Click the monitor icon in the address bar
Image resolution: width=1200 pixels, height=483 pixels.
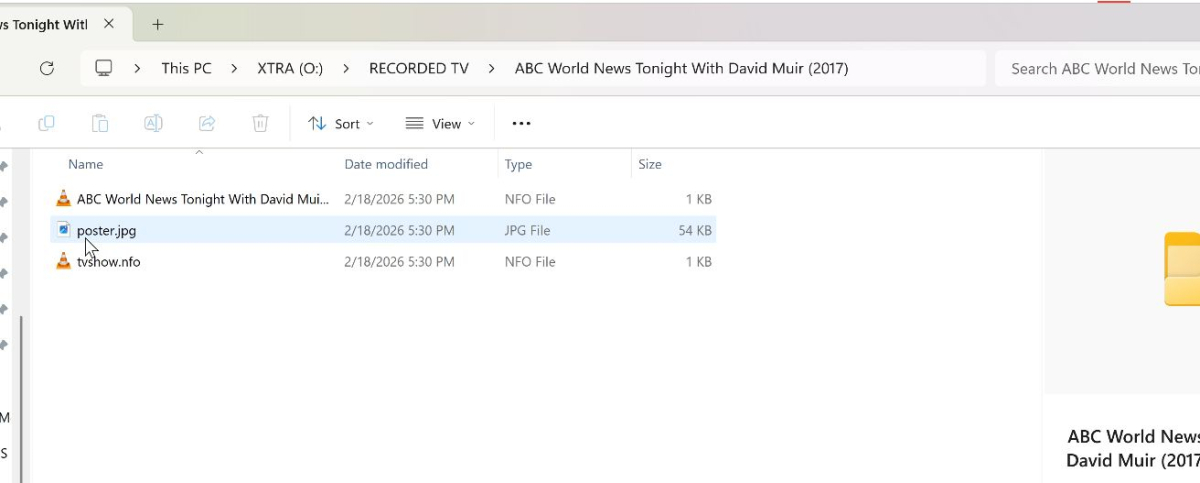(104, 68)
